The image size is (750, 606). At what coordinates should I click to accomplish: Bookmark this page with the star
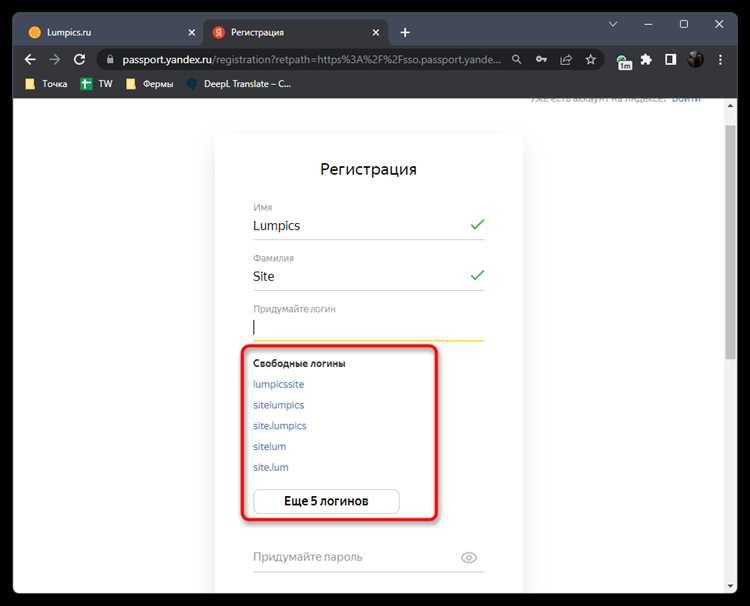coord(591,59)
